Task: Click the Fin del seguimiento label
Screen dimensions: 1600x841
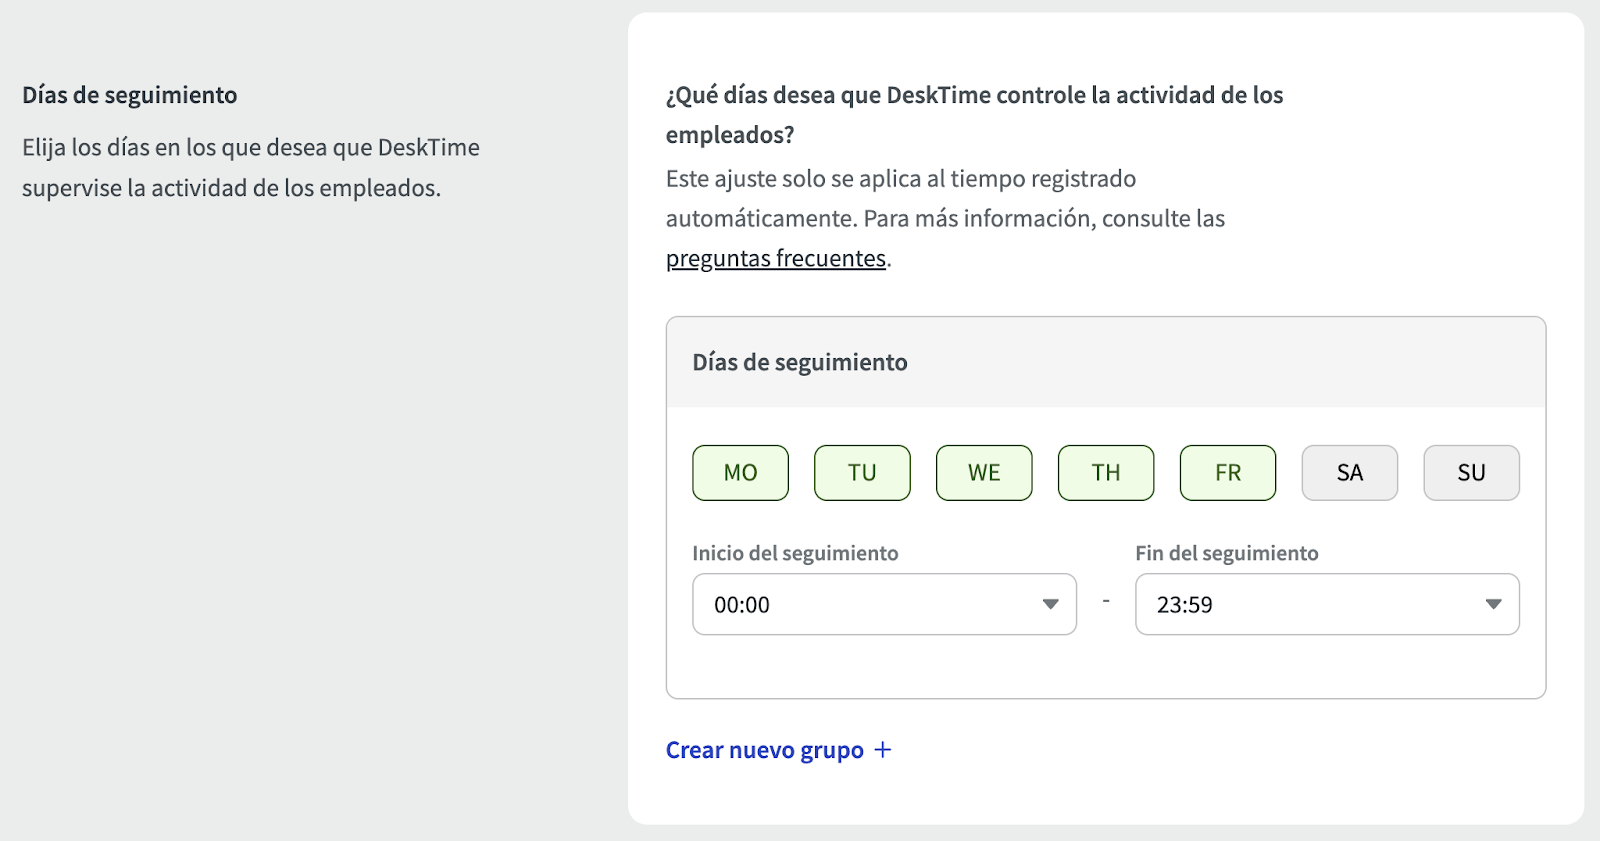Action: click(x=1227, y=553)
